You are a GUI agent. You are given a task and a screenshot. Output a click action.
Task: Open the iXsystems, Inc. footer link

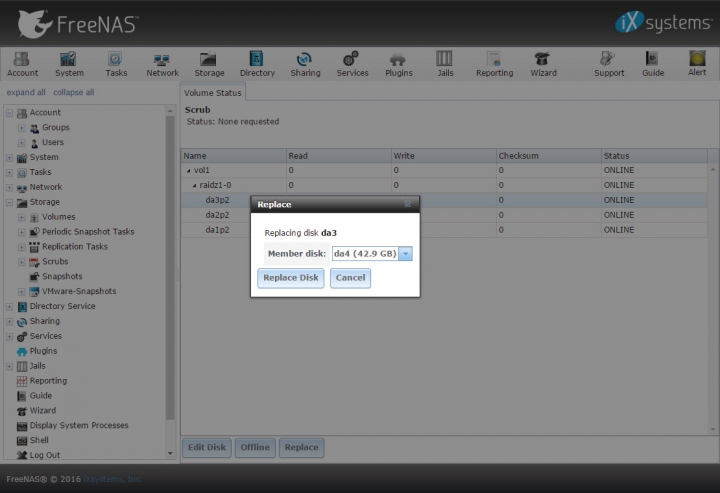pos(113,479)
